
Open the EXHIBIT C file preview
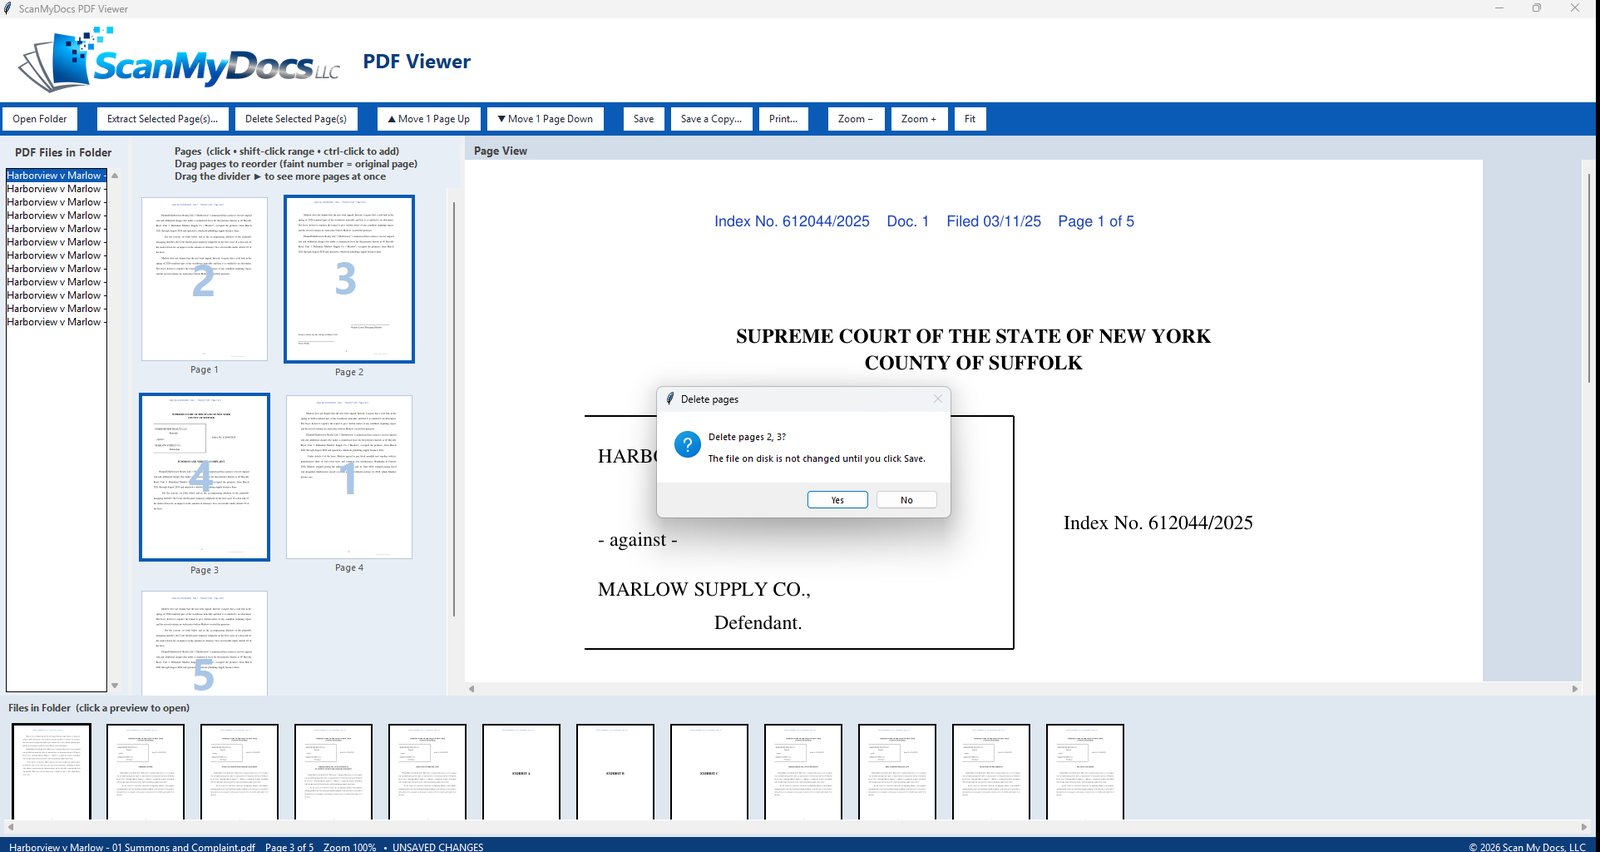pyautogui.click(x=709, y=772)
